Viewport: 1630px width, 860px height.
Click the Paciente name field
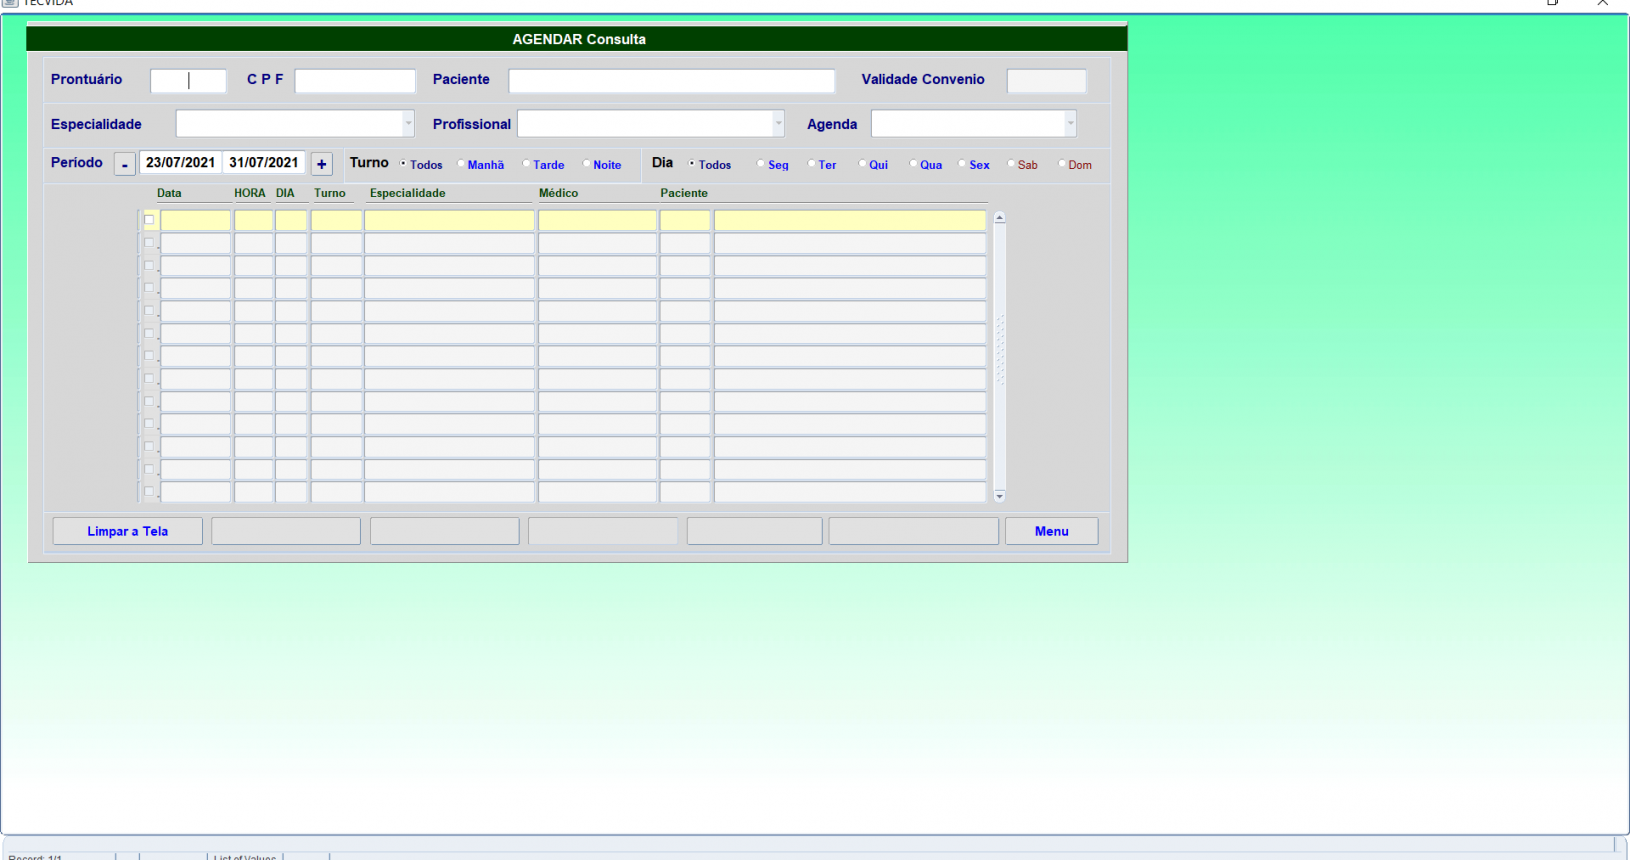click(671, 81)
